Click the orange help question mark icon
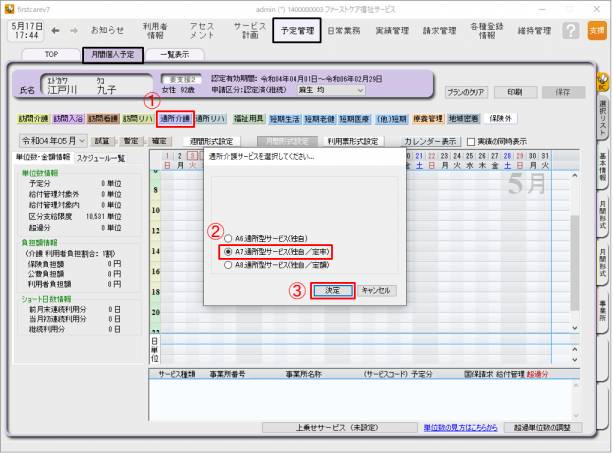This screenshot has height=453, width=613. tap(569, 31)
